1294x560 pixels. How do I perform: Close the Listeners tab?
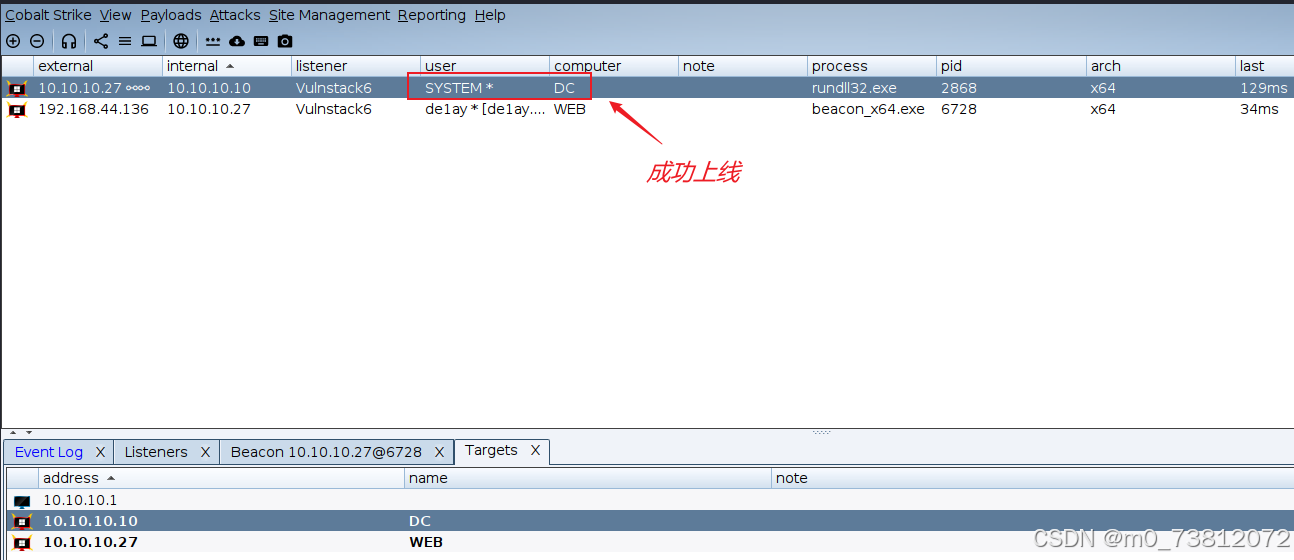205,452
